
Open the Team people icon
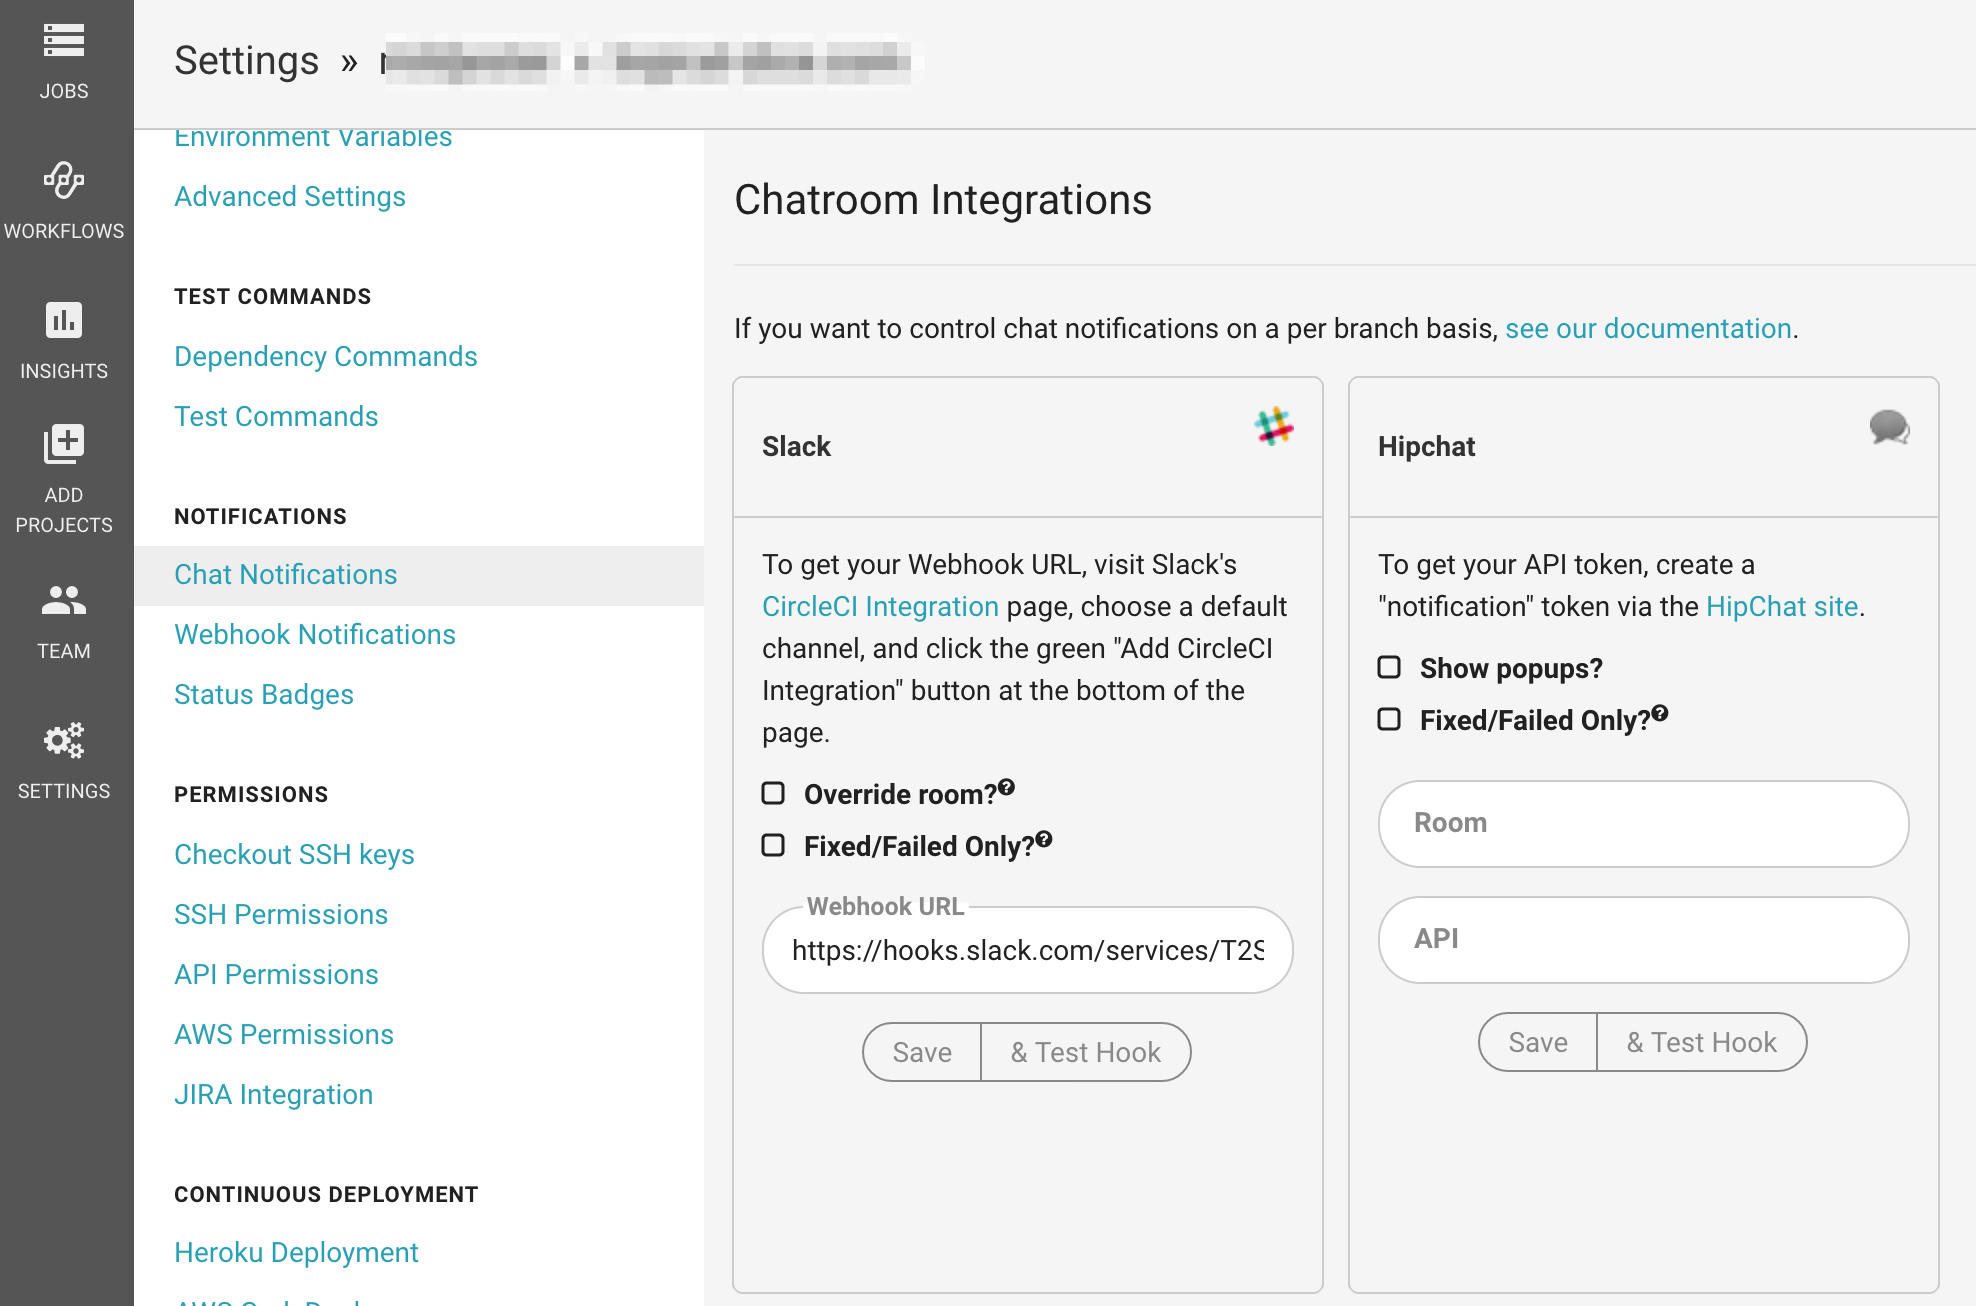click(64, 600)
